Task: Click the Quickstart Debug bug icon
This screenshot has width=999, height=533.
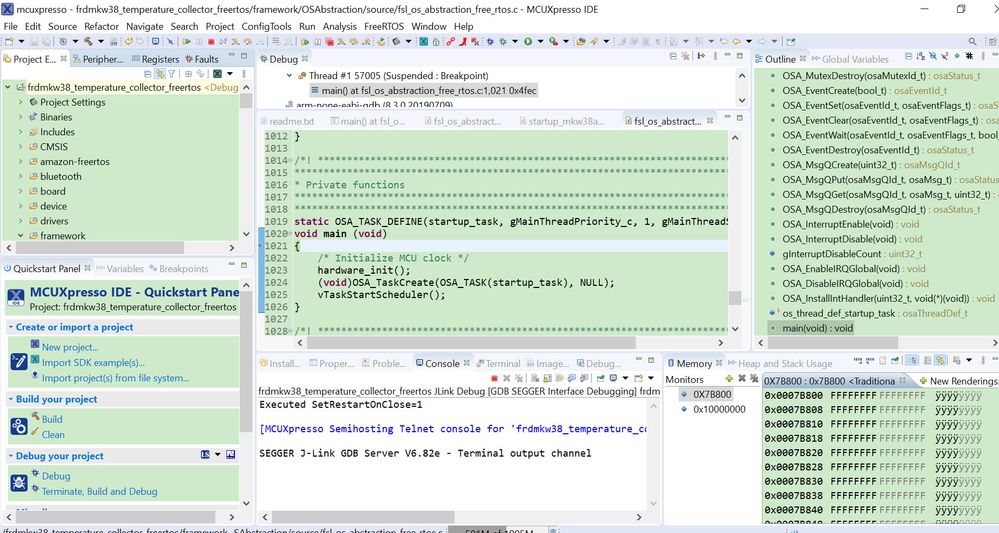Action: (x=19, y=483)
